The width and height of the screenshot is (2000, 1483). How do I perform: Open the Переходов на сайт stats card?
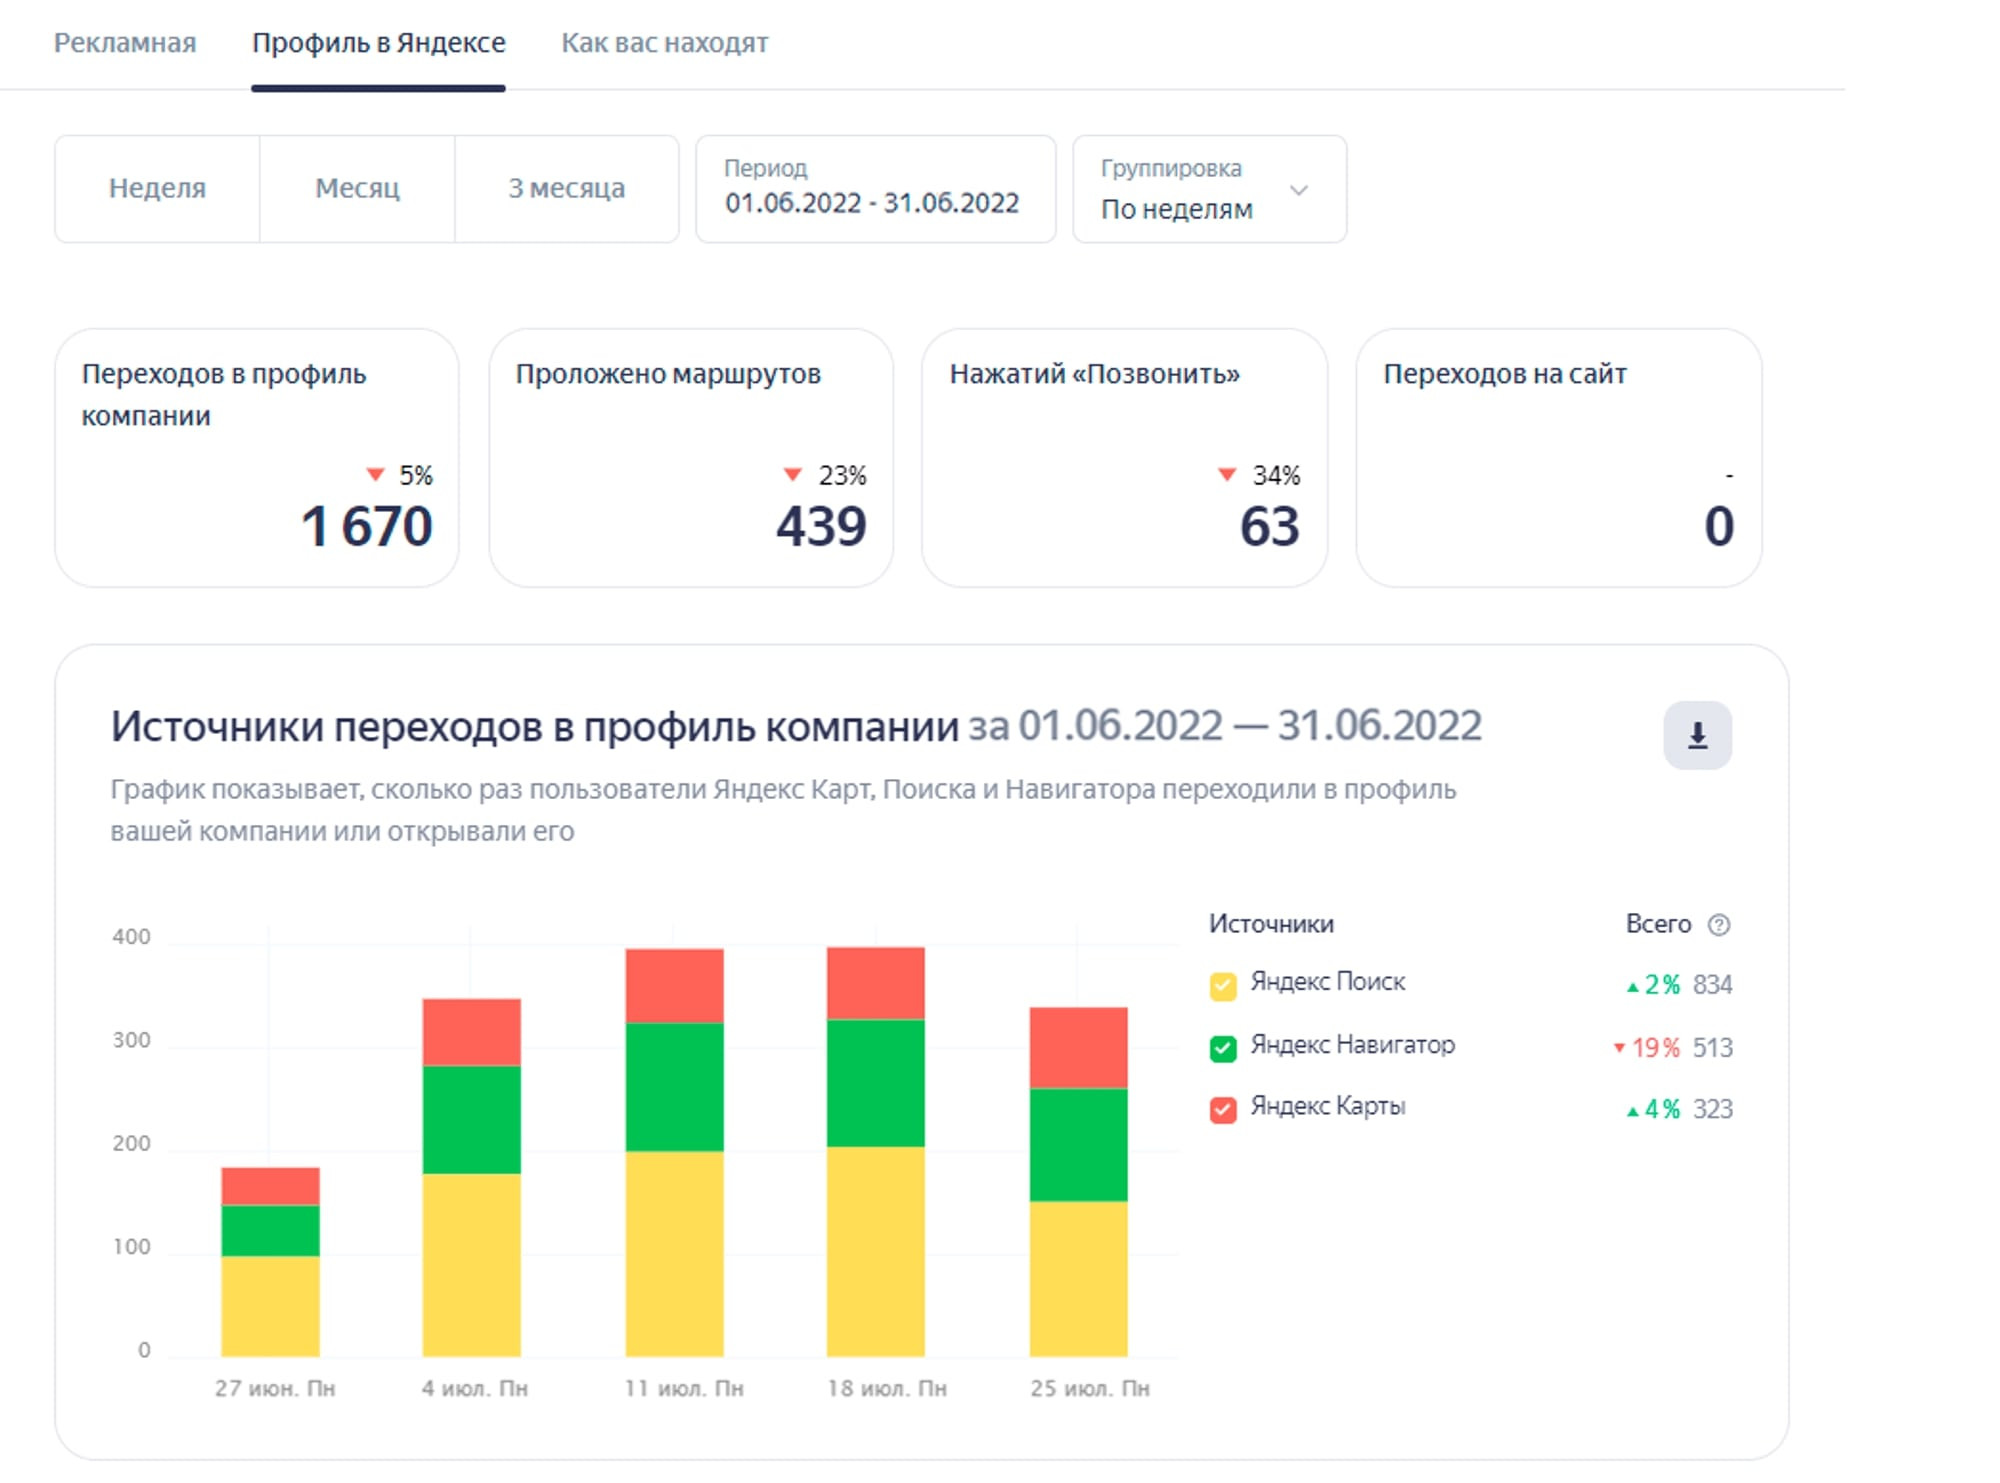click(x=1557, y=458)
